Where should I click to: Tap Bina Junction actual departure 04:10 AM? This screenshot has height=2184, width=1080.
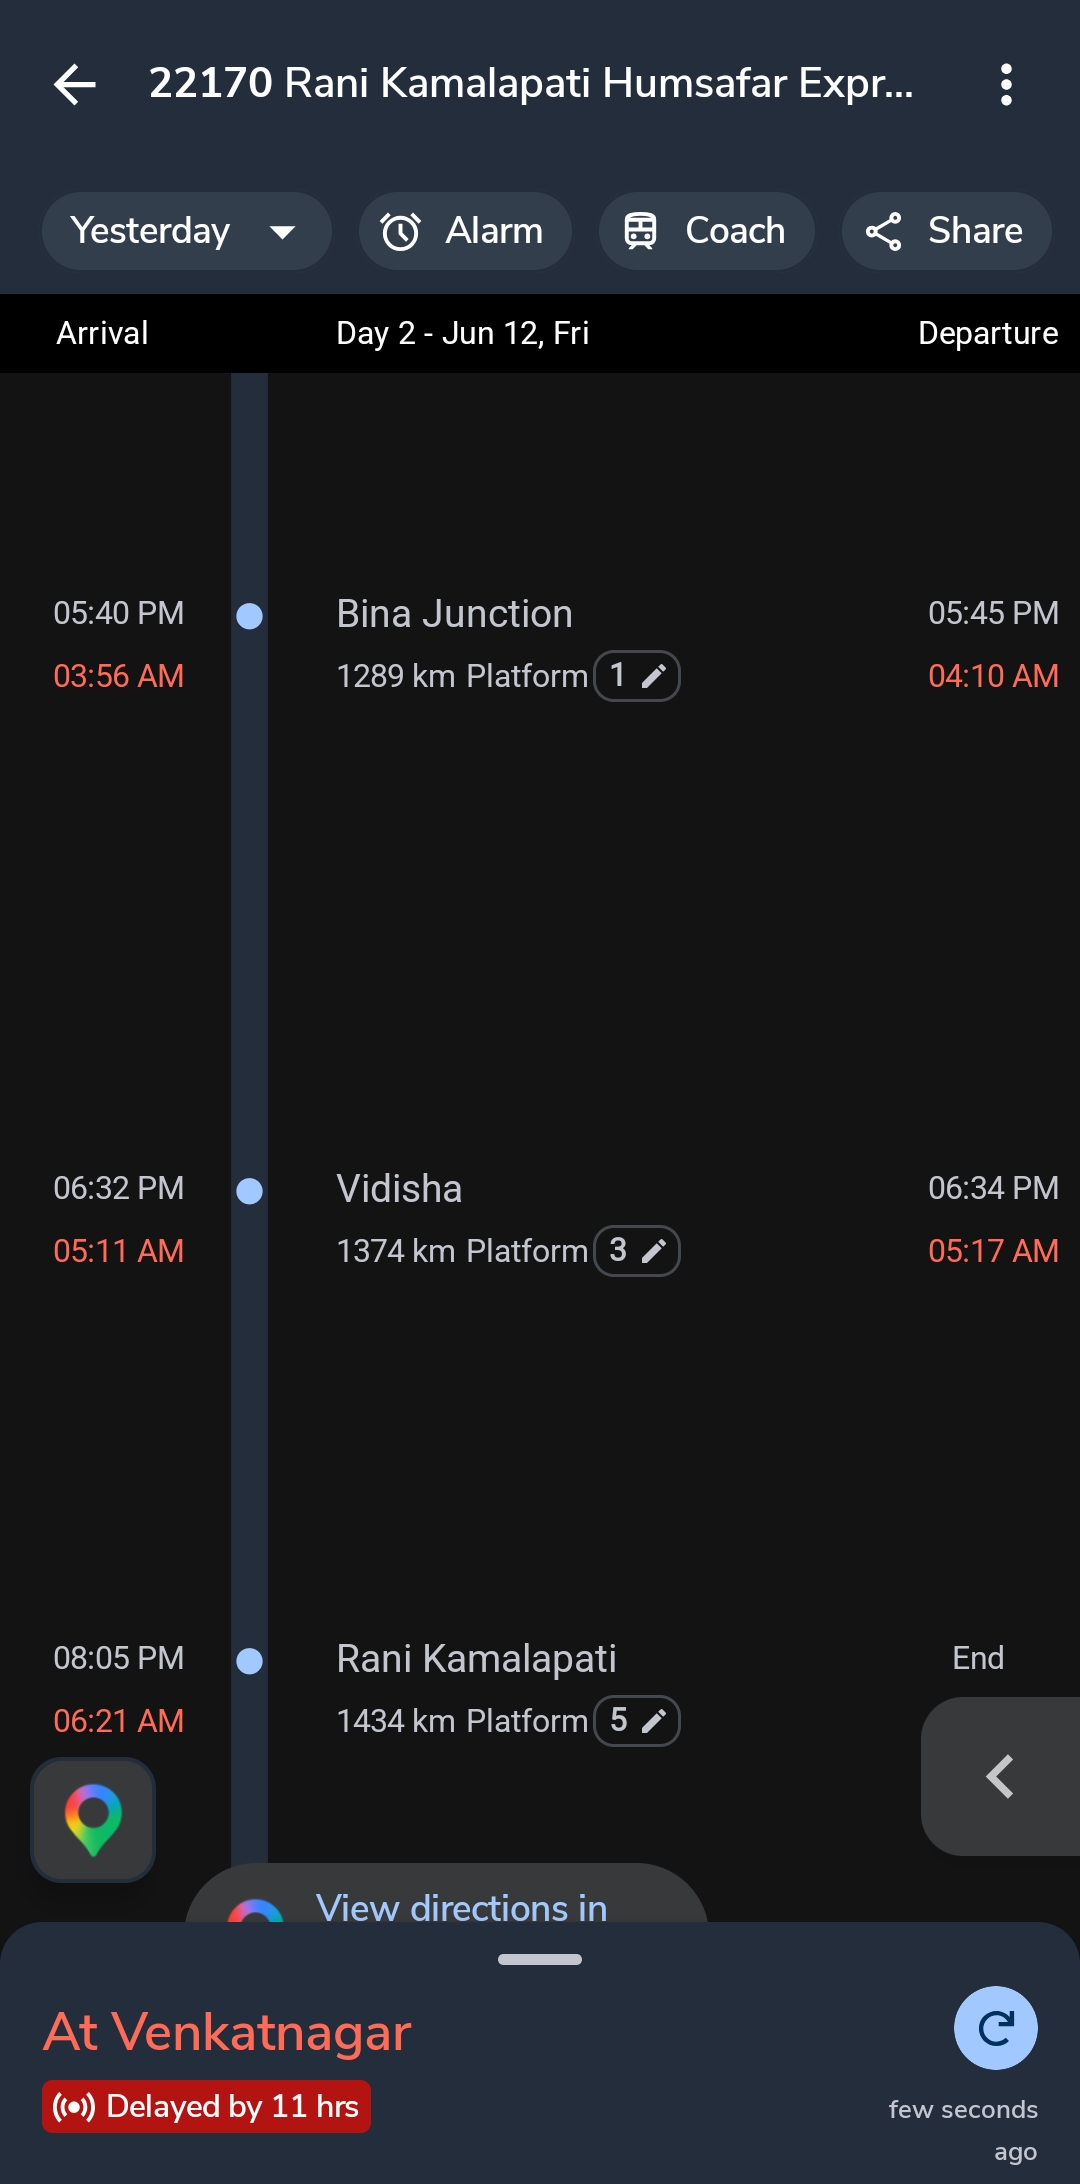pyautogui.click(x=993, y=676)
